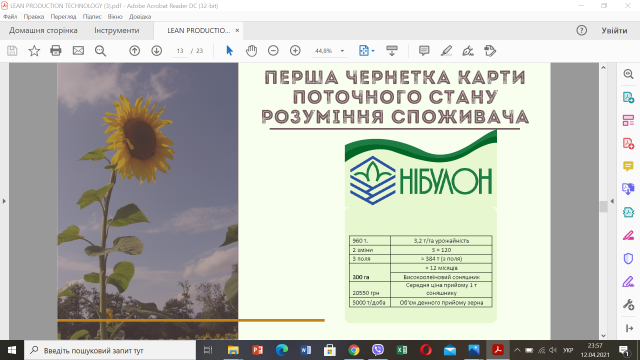Open More Tools wrench icon
The height and width of the screenshot is (360, 640).
click(x=628, y=304)
